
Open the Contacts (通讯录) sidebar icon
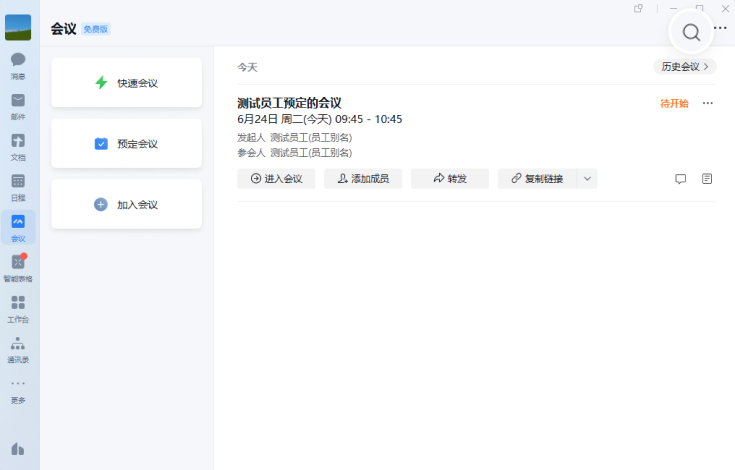18,348
